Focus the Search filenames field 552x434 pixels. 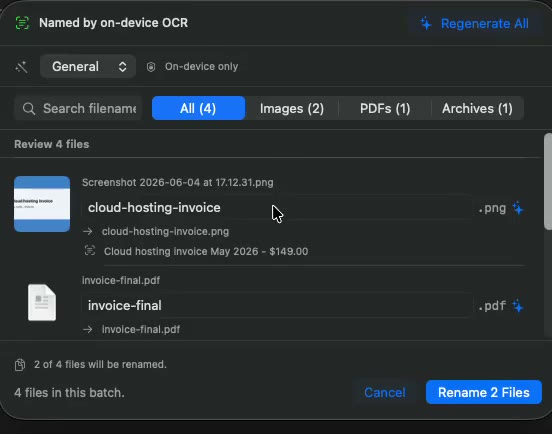[78, 108]
